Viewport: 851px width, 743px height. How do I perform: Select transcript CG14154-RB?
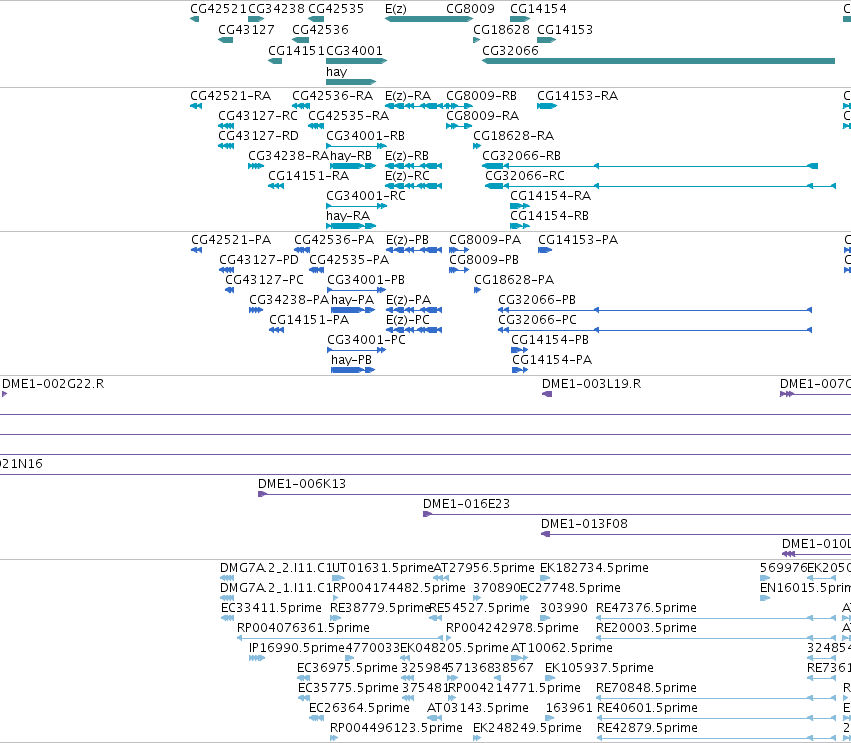point(550,216)
